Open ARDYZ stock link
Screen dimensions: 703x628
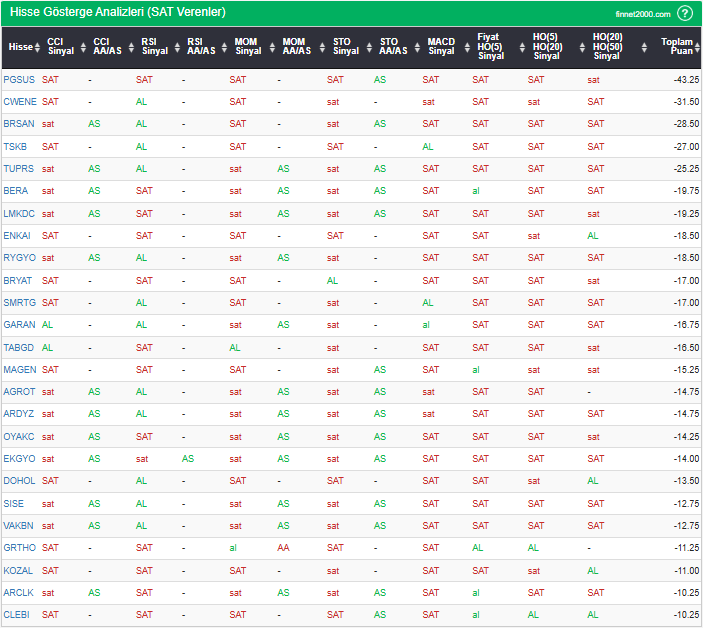(x=18, y=414)
